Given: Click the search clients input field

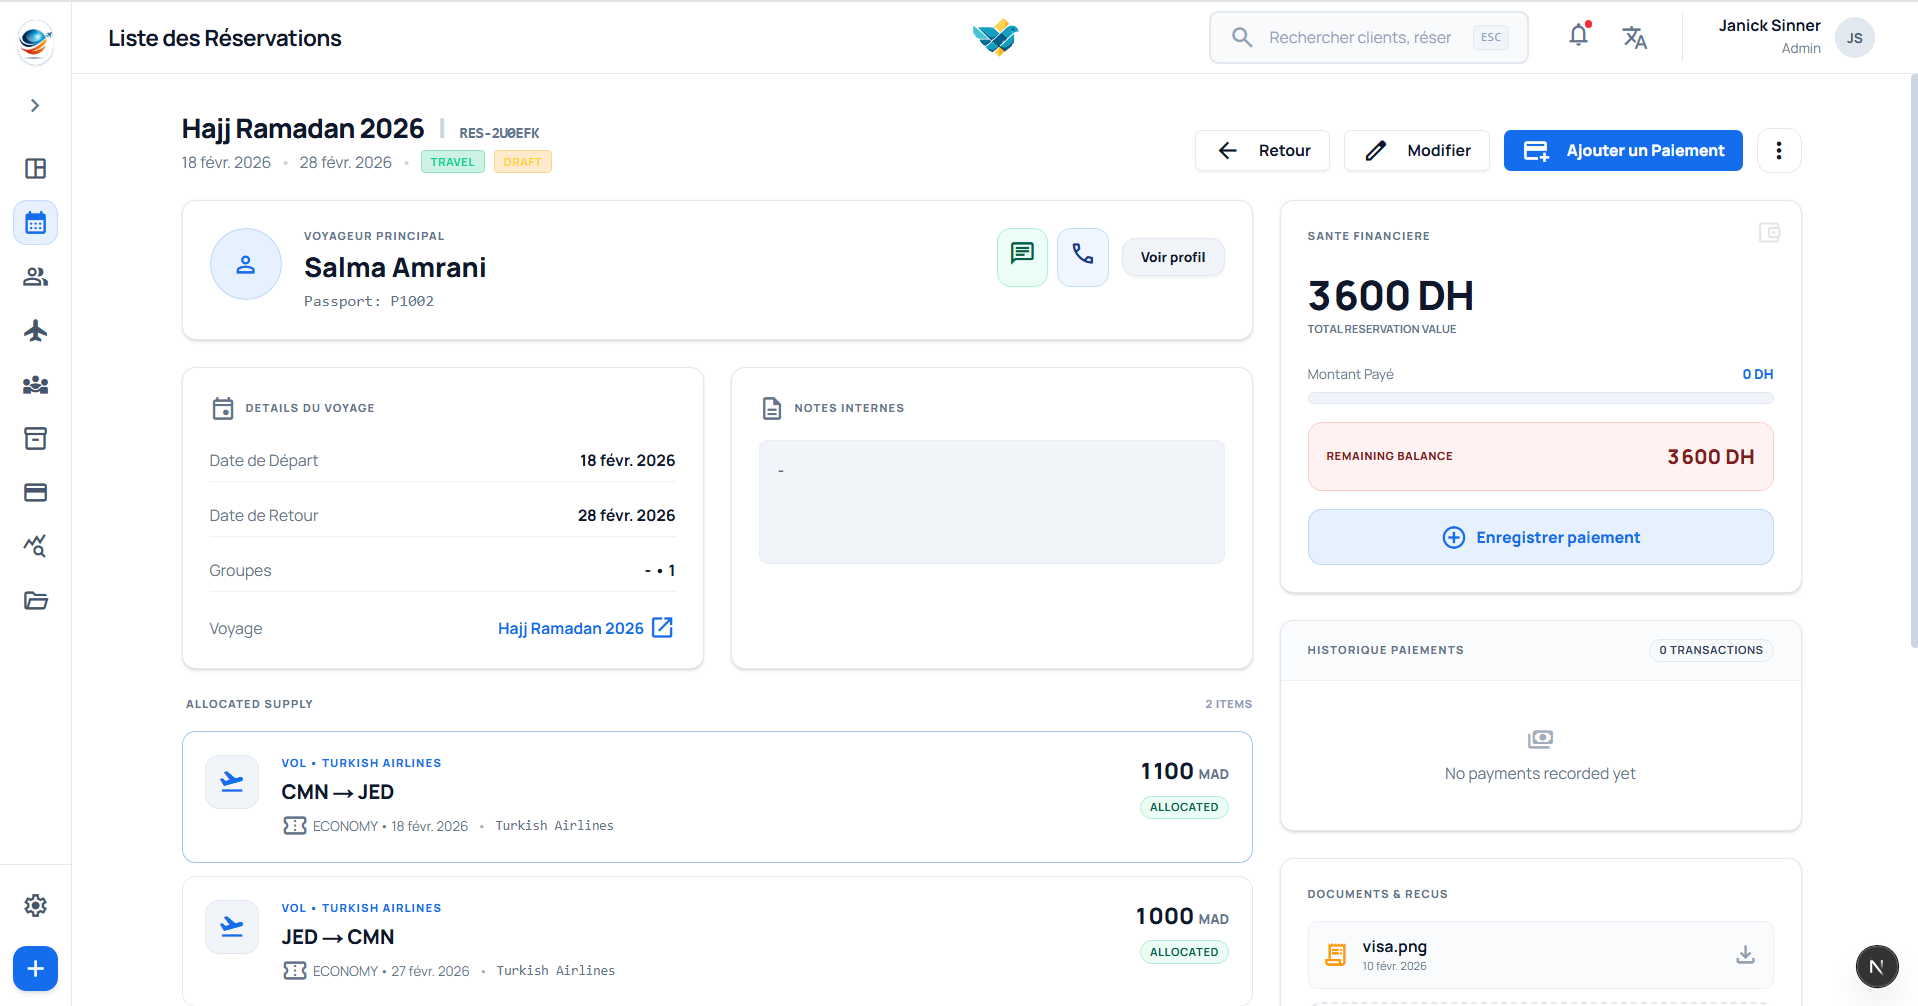Looking at the screenshot, I should pyautogui.click(x=1360, y=38).
